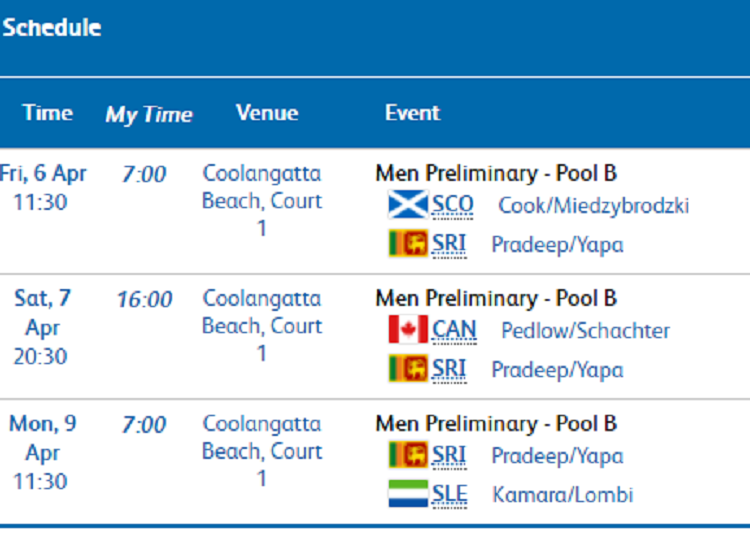The width and height of the screenshot is (750, 535).
Task: Open Cook/Miedzybrodzki team link
Action: [x=594, y=206]
